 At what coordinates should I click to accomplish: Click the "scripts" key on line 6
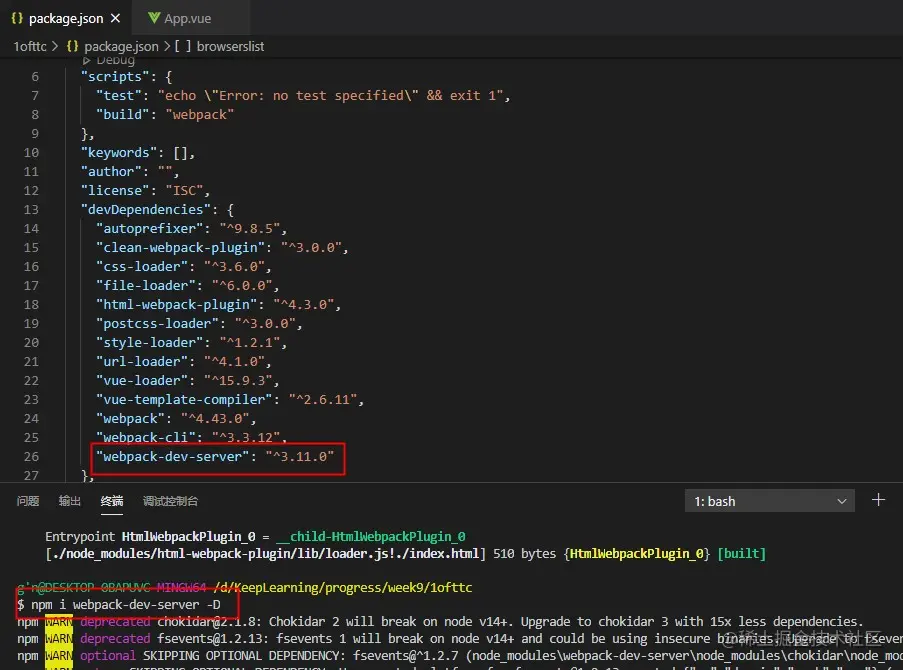115,77
